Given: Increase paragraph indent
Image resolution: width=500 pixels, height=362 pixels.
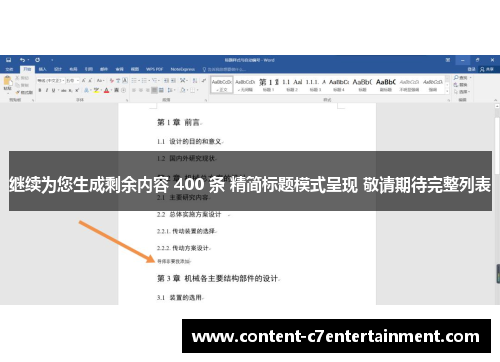Looking at the screenshot, I should pos(173,80).
